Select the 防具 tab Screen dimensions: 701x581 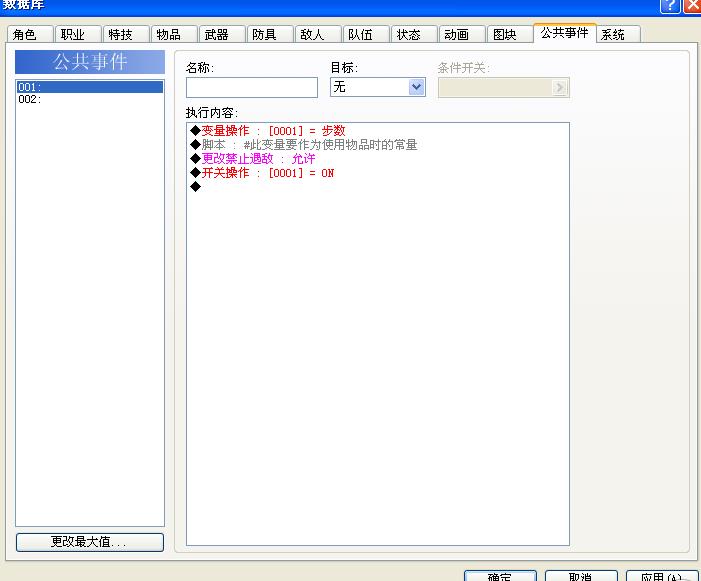pos(270,34)
